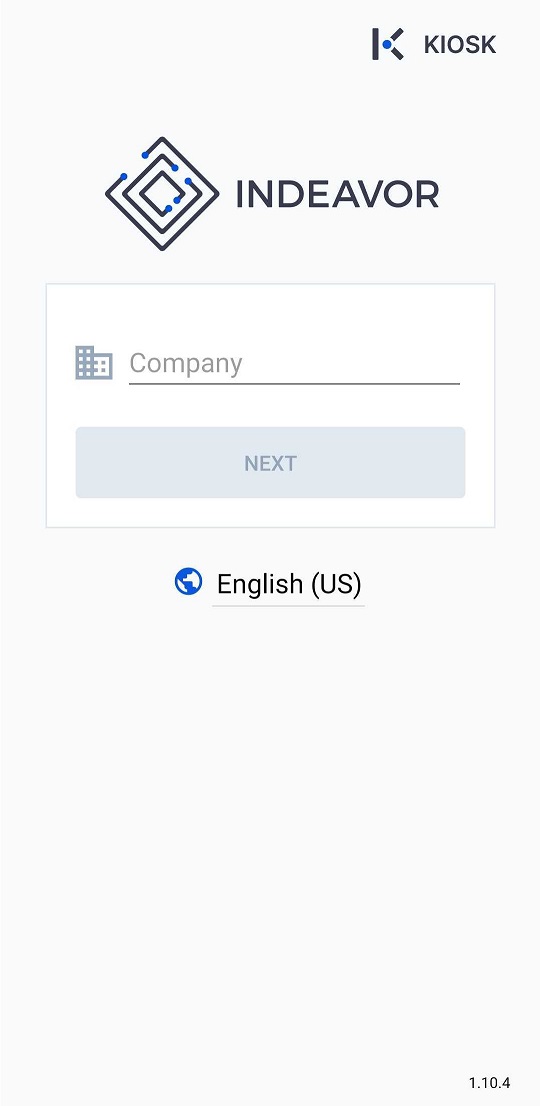Click empty background below the language selector
The height and width of the screenshot is (1106, 540).
(270, 811)
